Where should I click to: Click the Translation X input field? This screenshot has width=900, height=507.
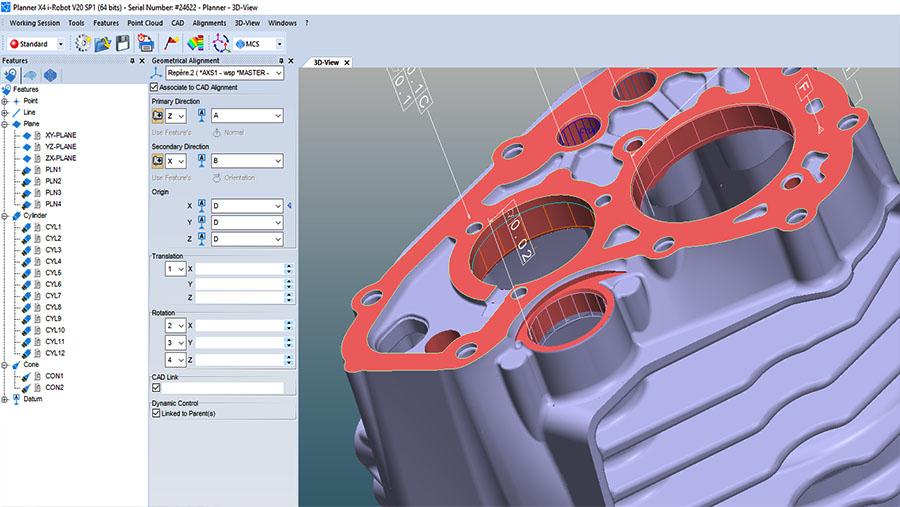tap(240, 269)
